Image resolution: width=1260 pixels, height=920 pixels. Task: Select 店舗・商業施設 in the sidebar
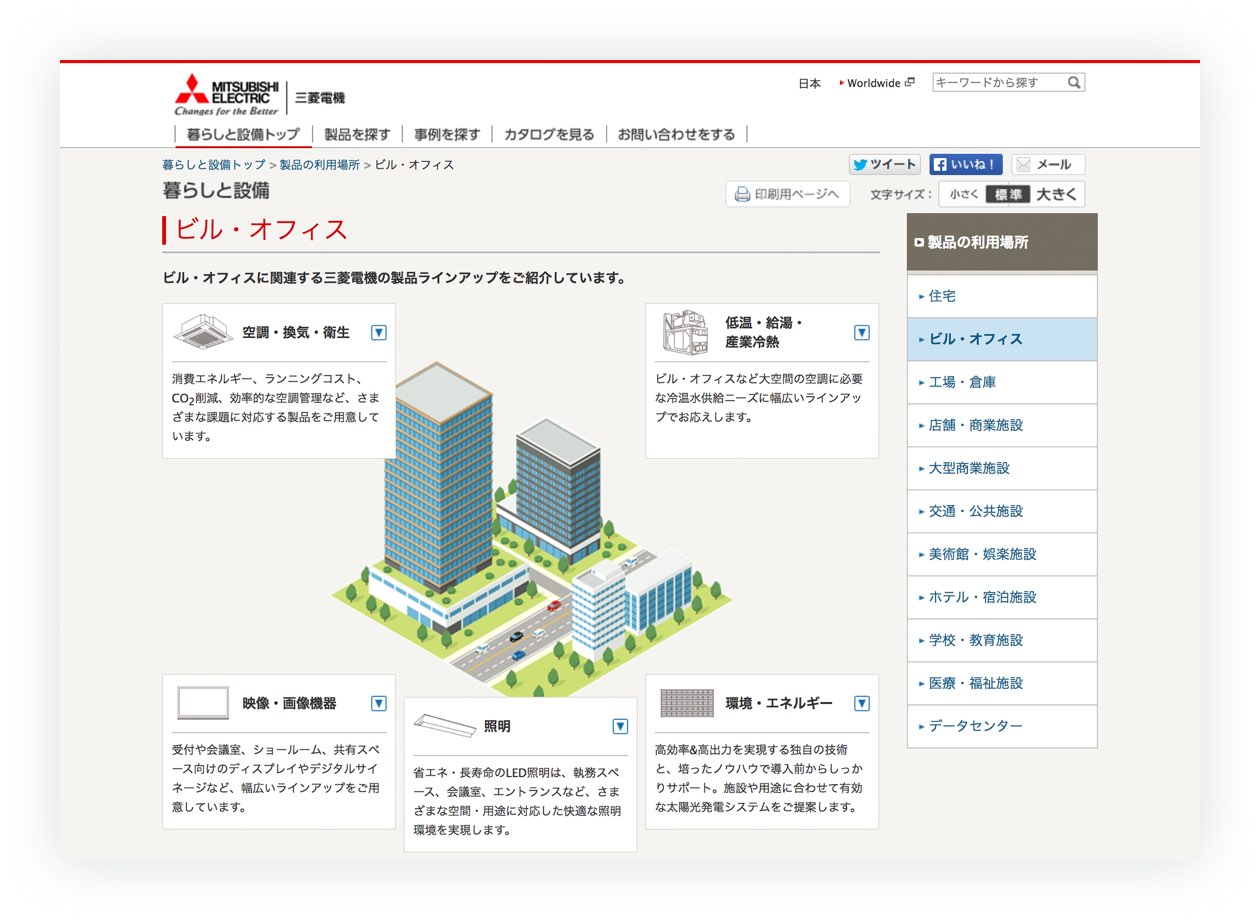click(1002, 425)
